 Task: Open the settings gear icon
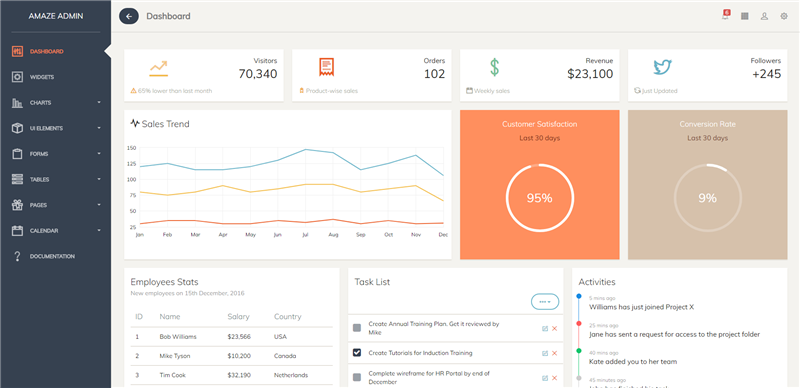pyautogui.click(x=784, y=16)
